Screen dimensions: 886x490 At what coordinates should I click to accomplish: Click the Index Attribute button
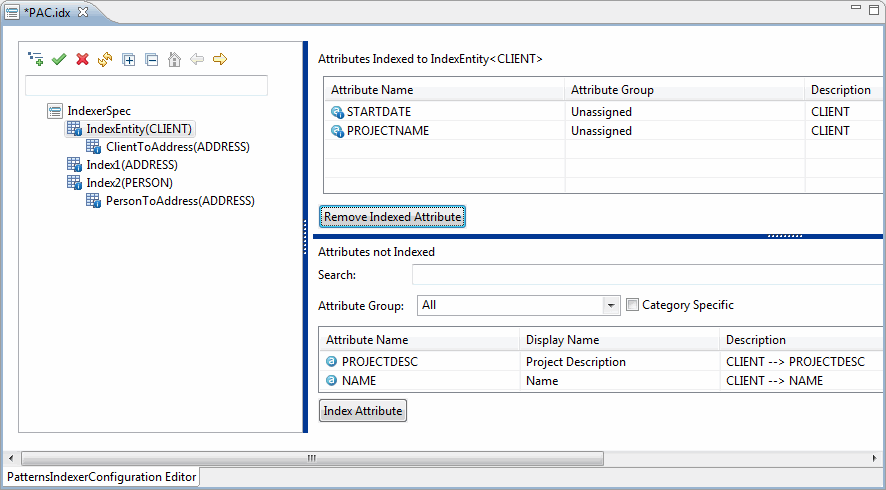pyautogui.click(x=363, y=411)
